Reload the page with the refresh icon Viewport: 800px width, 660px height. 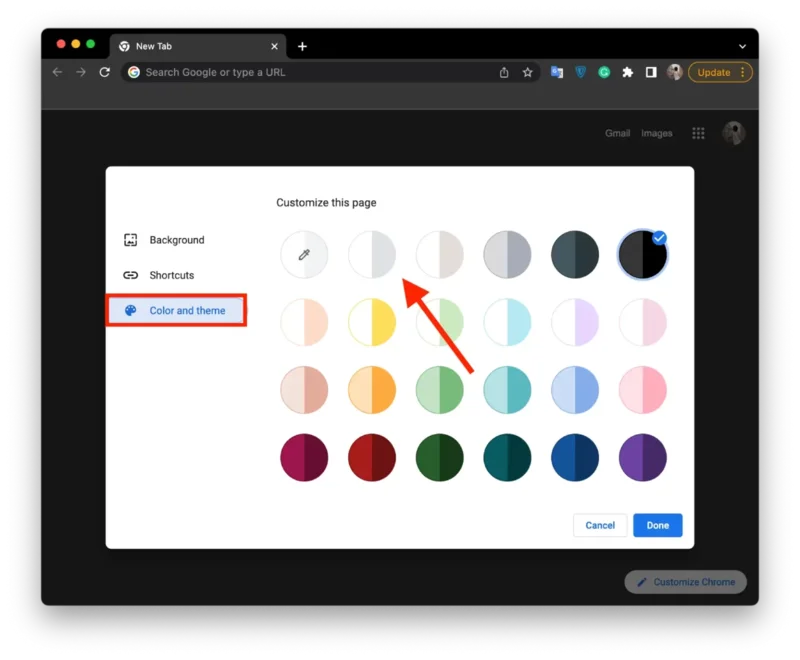point(105,72)
